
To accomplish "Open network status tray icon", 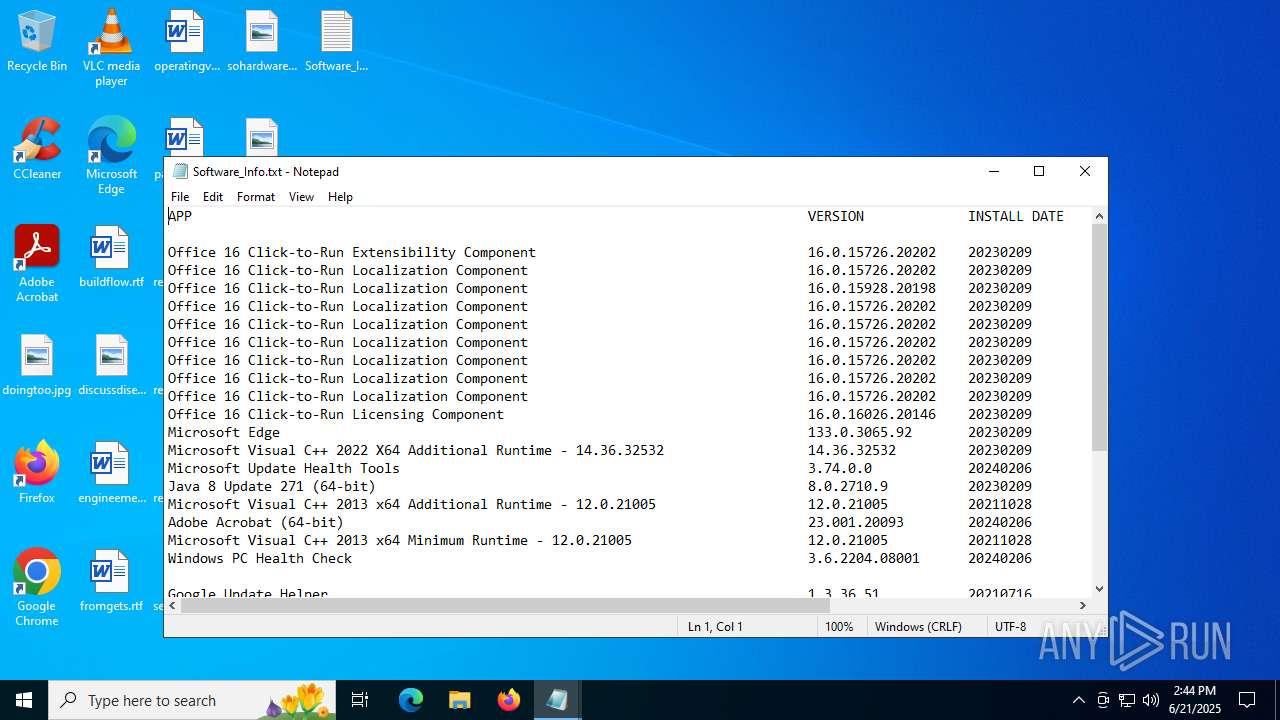I will pos(1127,700).
